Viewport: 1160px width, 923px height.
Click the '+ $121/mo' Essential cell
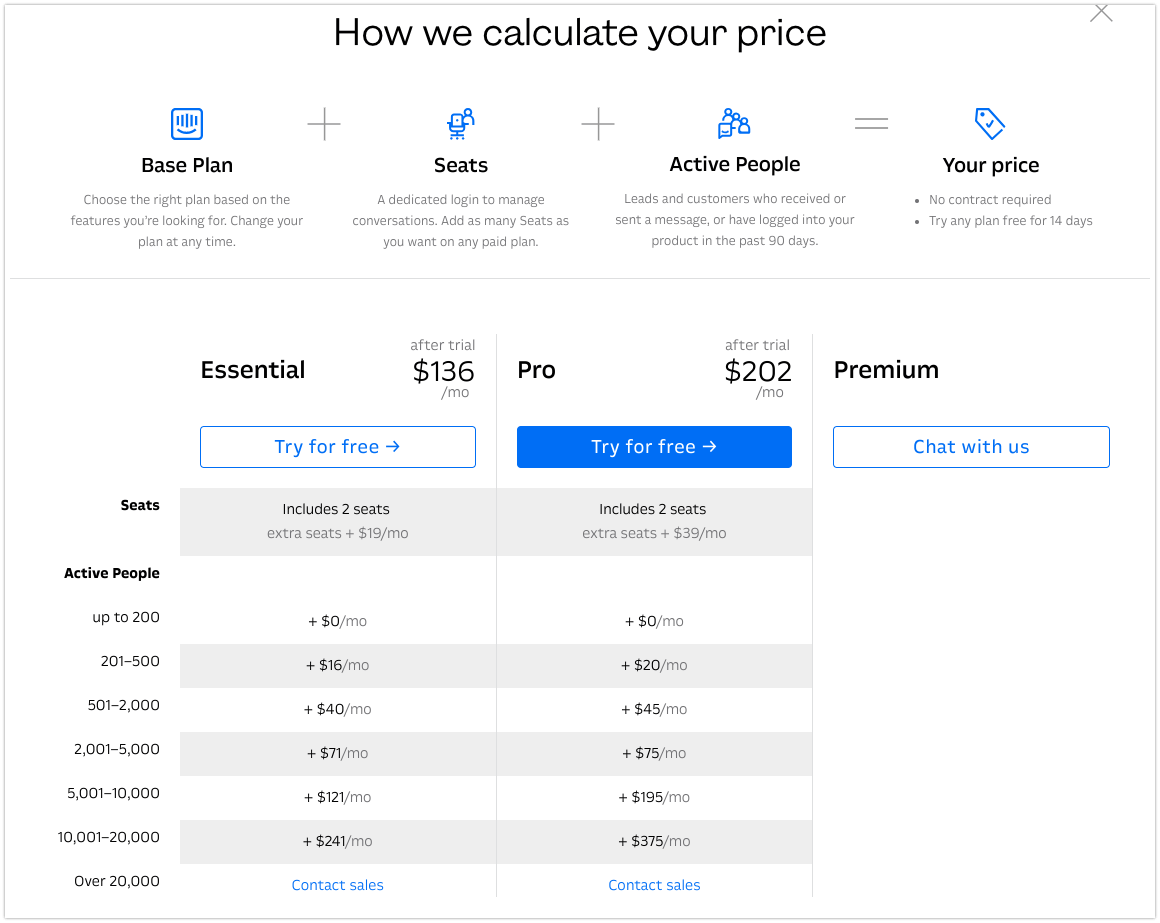[337, 797]
